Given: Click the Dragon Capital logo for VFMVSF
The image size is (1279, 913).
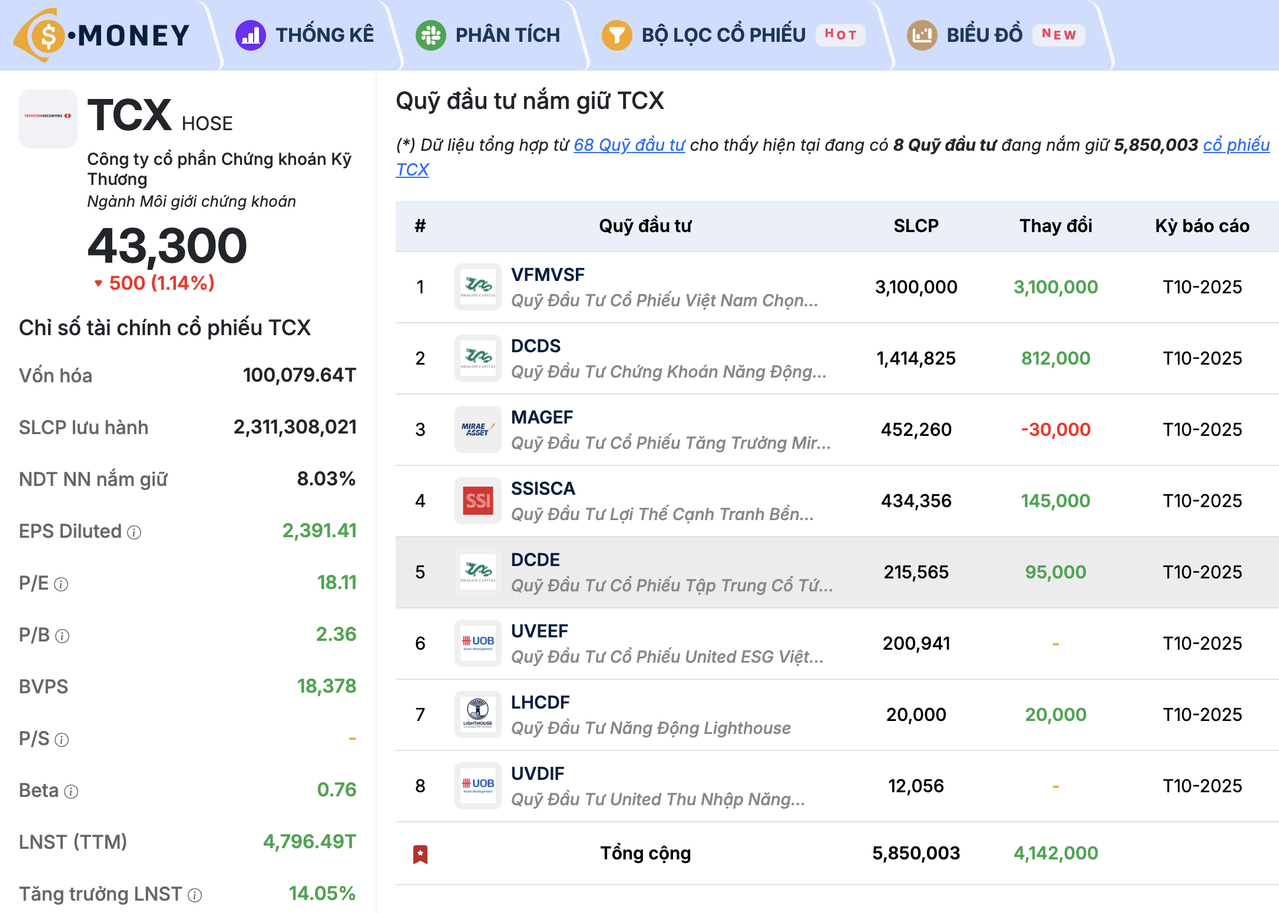Looking at the screenshot, I should (478, 287).
